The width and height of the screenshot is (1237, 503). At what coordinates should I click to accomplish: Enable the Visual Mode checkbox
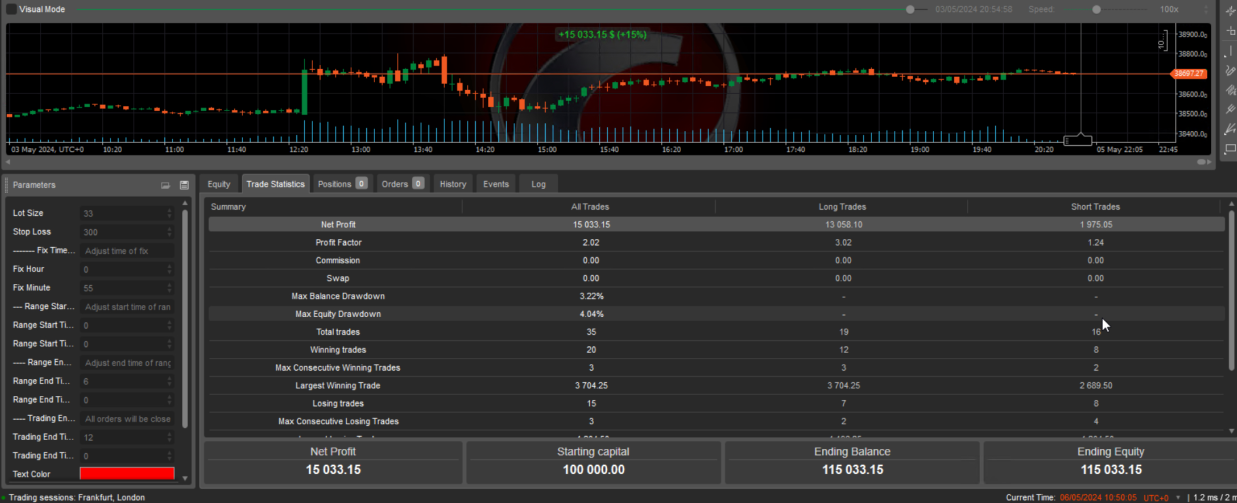11,9
